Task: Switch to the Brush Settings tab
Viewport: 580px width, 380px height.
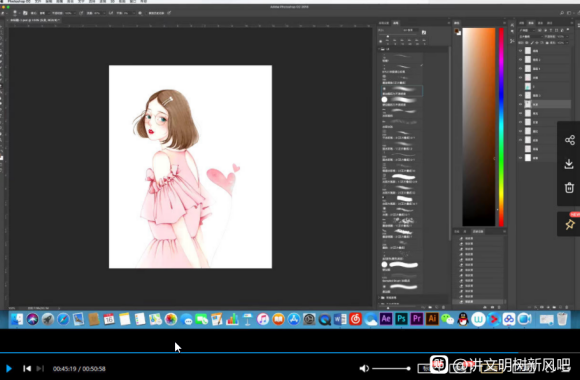Action: (x=384, y=23)
